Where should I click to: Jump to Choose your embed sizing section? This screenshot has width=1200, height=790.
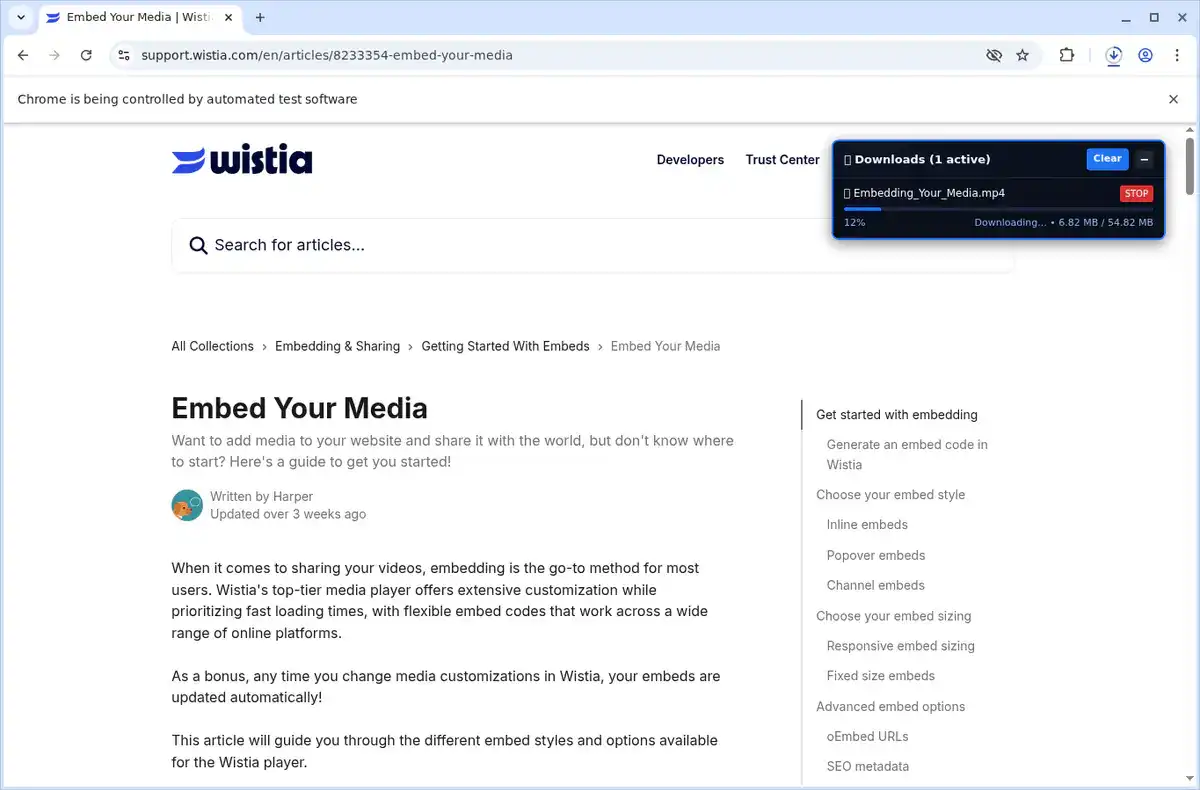click(x=893, y=616)
